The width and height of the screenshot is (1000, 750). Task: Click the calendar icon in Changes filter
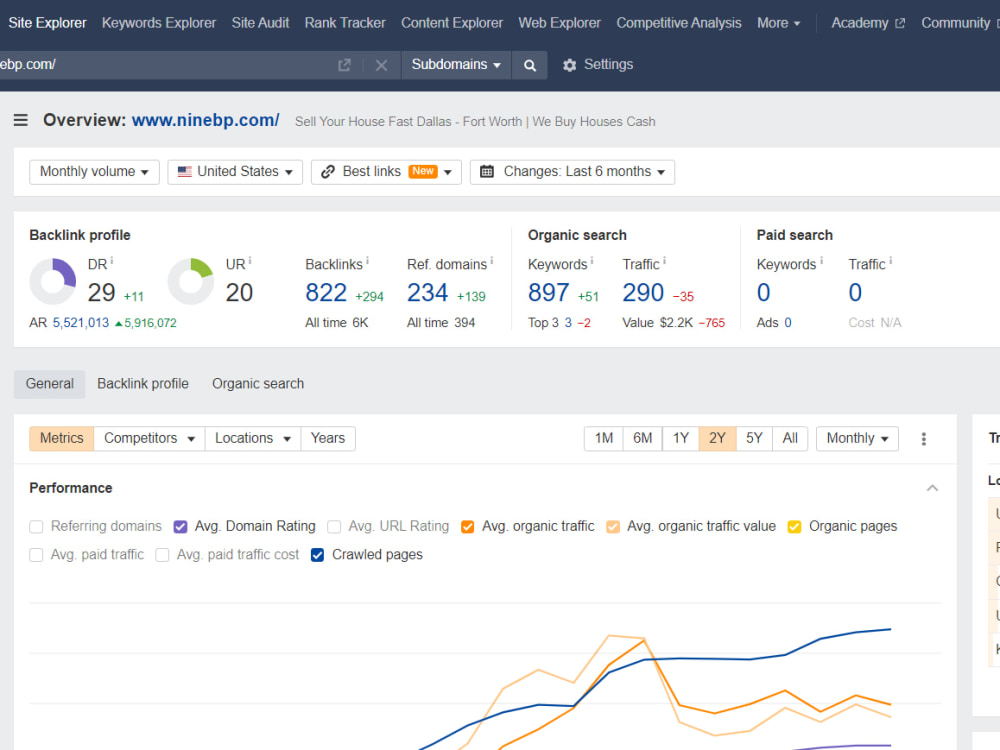pyautogui.click(x=487, y=172)
